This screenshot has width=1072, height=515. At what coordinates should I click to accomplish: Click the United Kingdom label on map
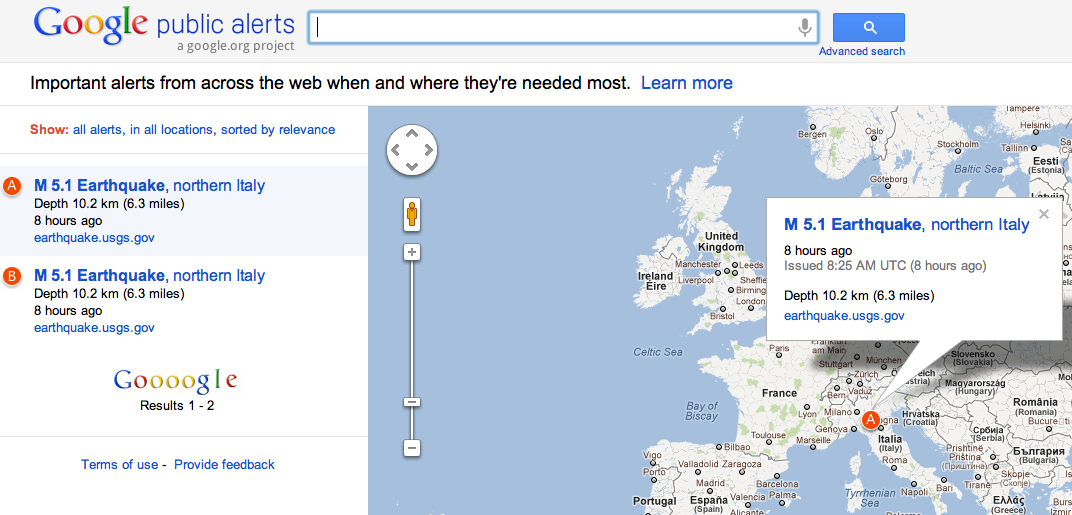(x=721, y=241)
